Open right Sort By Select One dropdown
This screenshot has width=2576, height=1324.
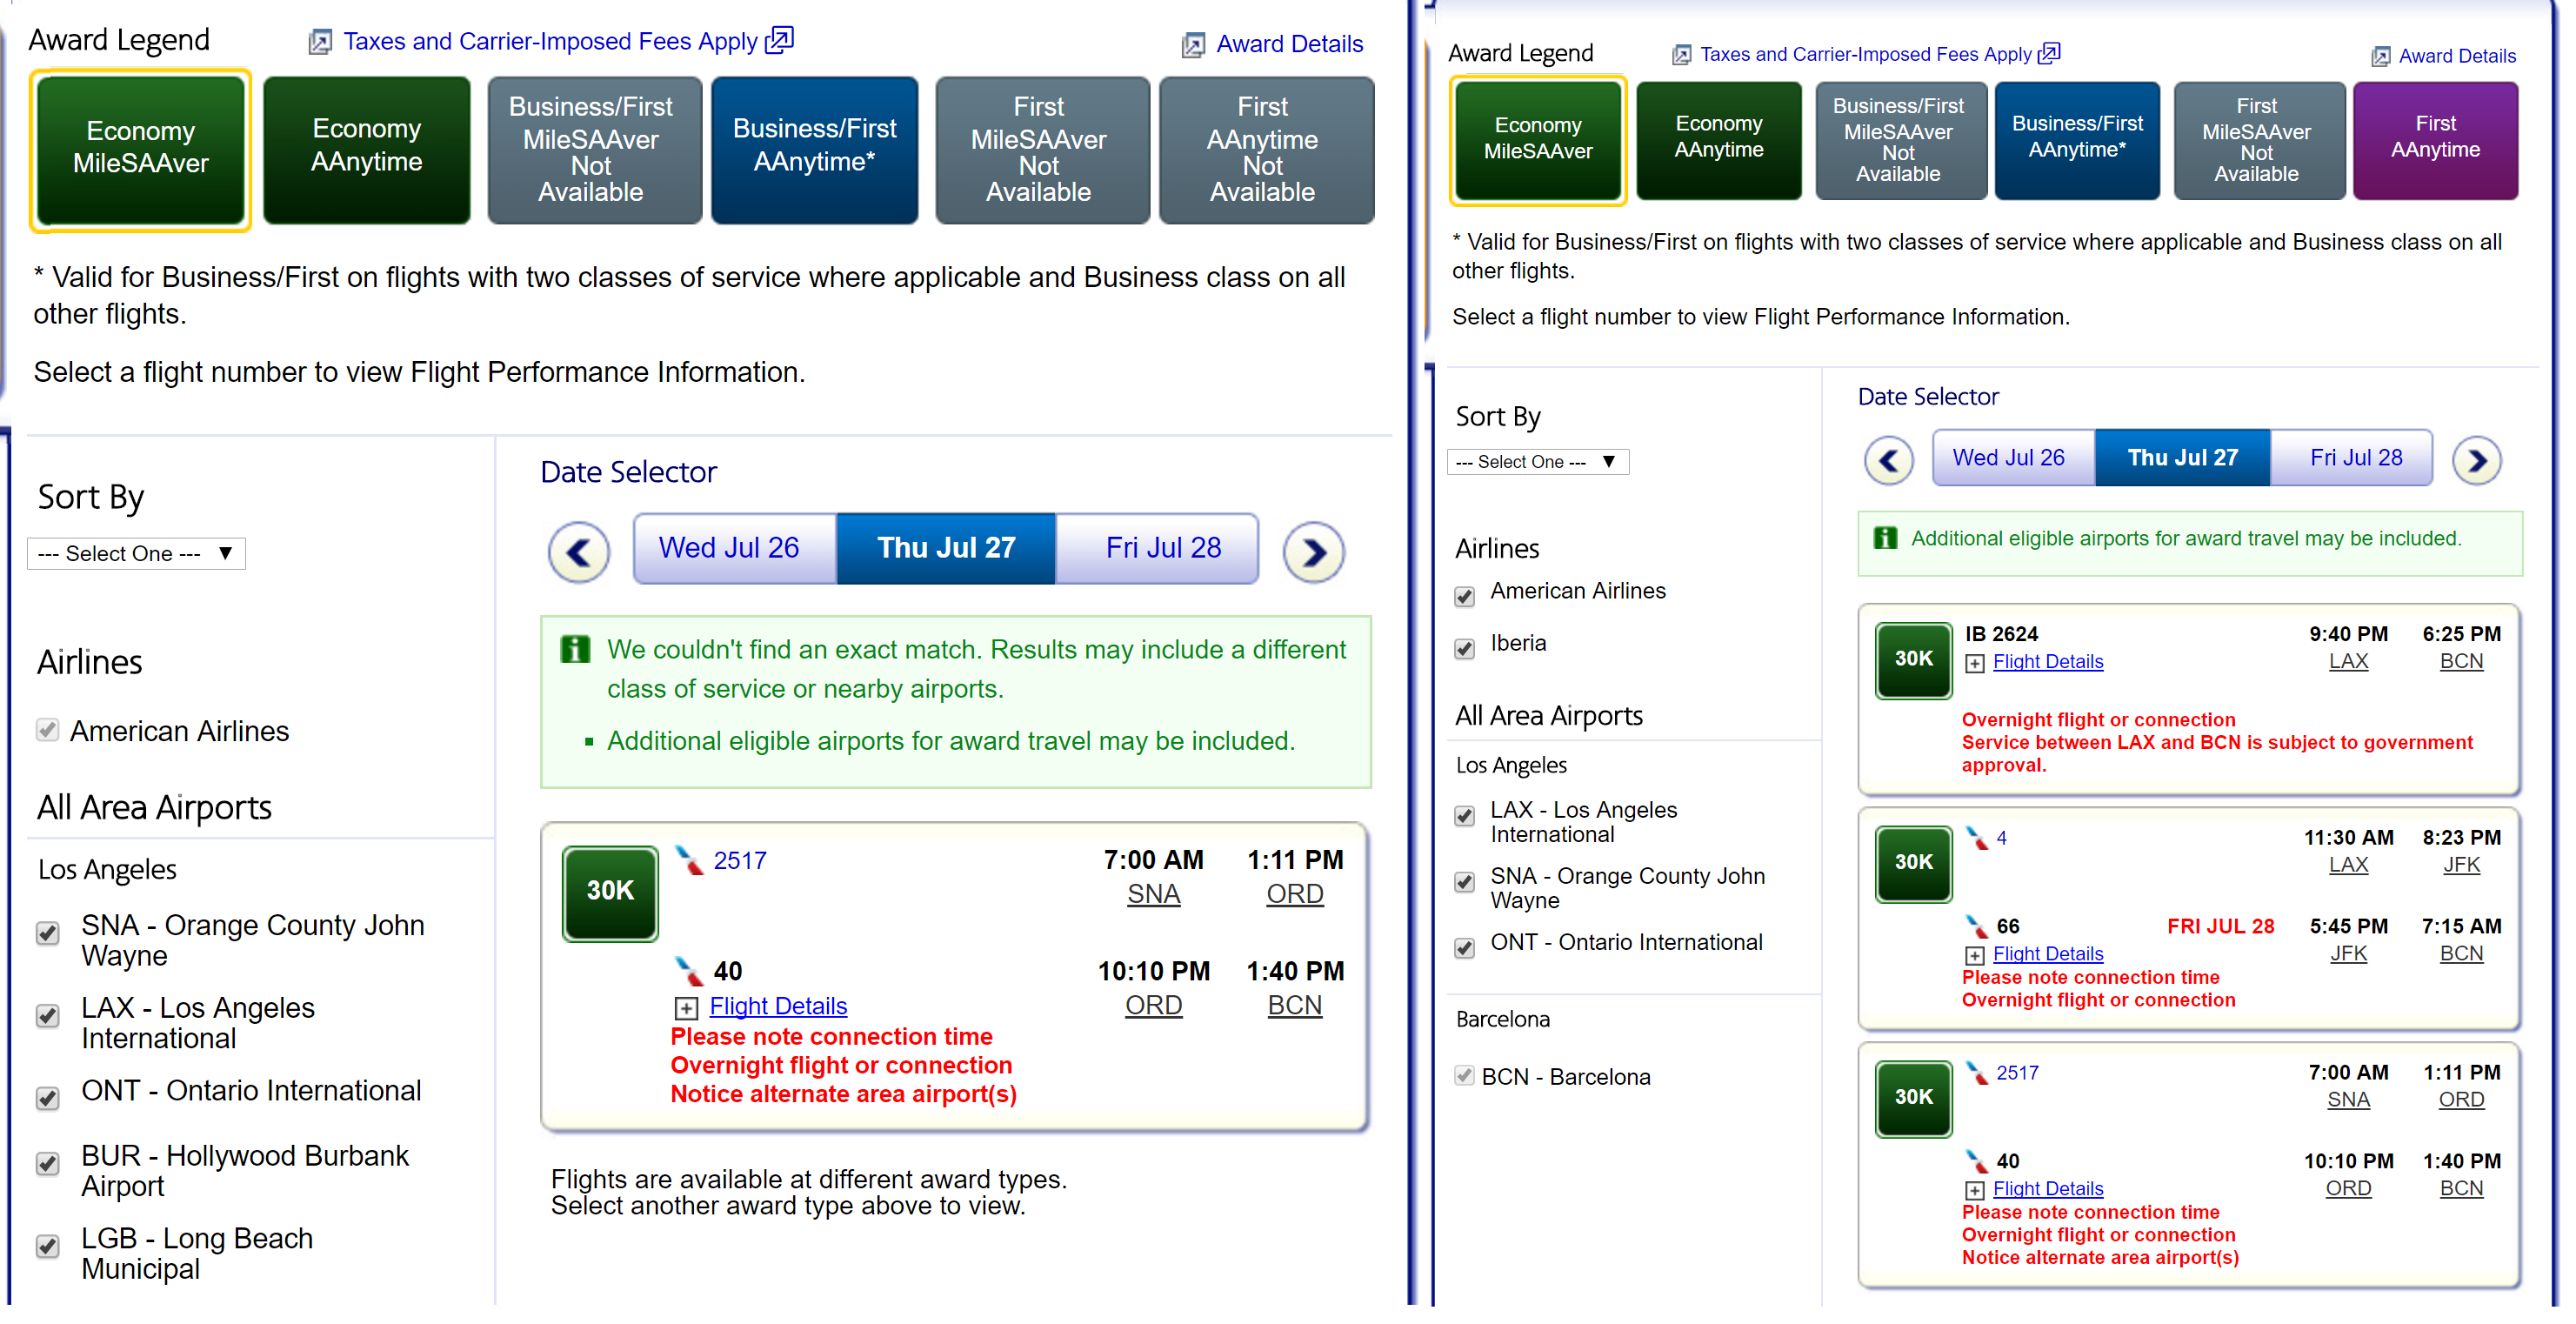pos(1537,462)
